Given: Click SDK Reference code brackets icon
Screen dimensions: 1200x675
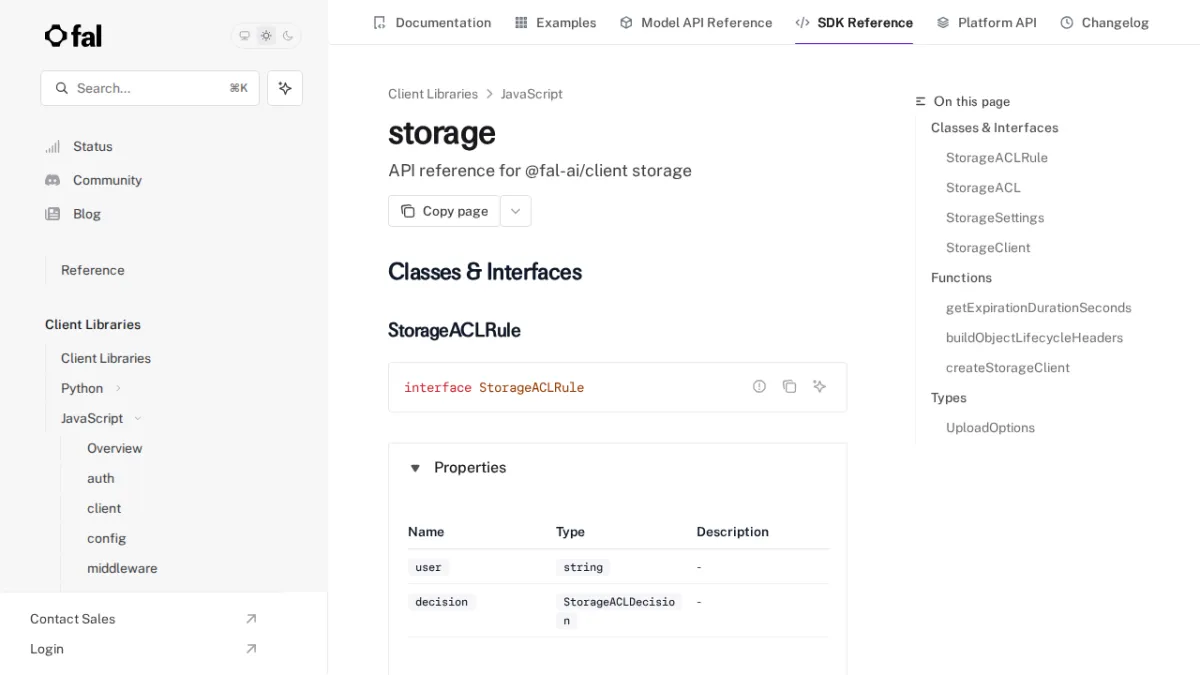Looking at the screenshot, I should click(802, 22).
